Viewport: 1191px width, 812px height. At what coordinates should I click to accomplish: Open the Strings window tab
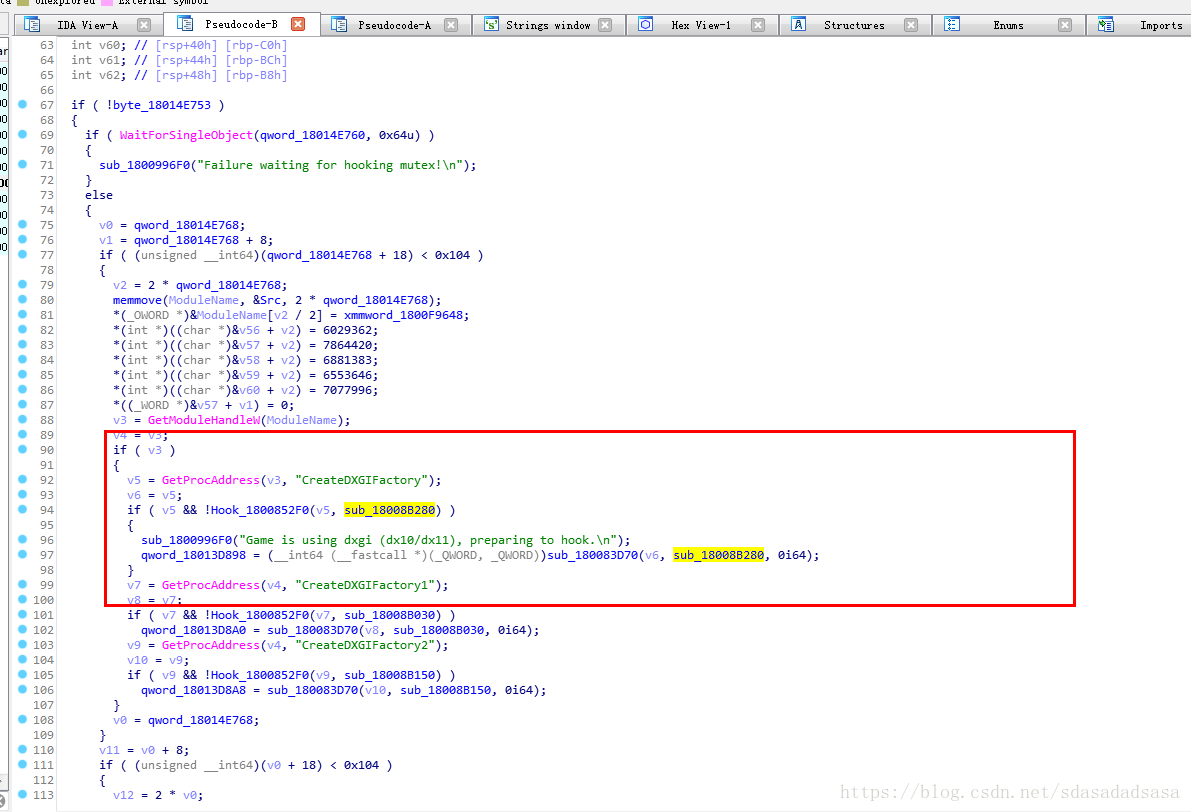(x=548, y=25)
